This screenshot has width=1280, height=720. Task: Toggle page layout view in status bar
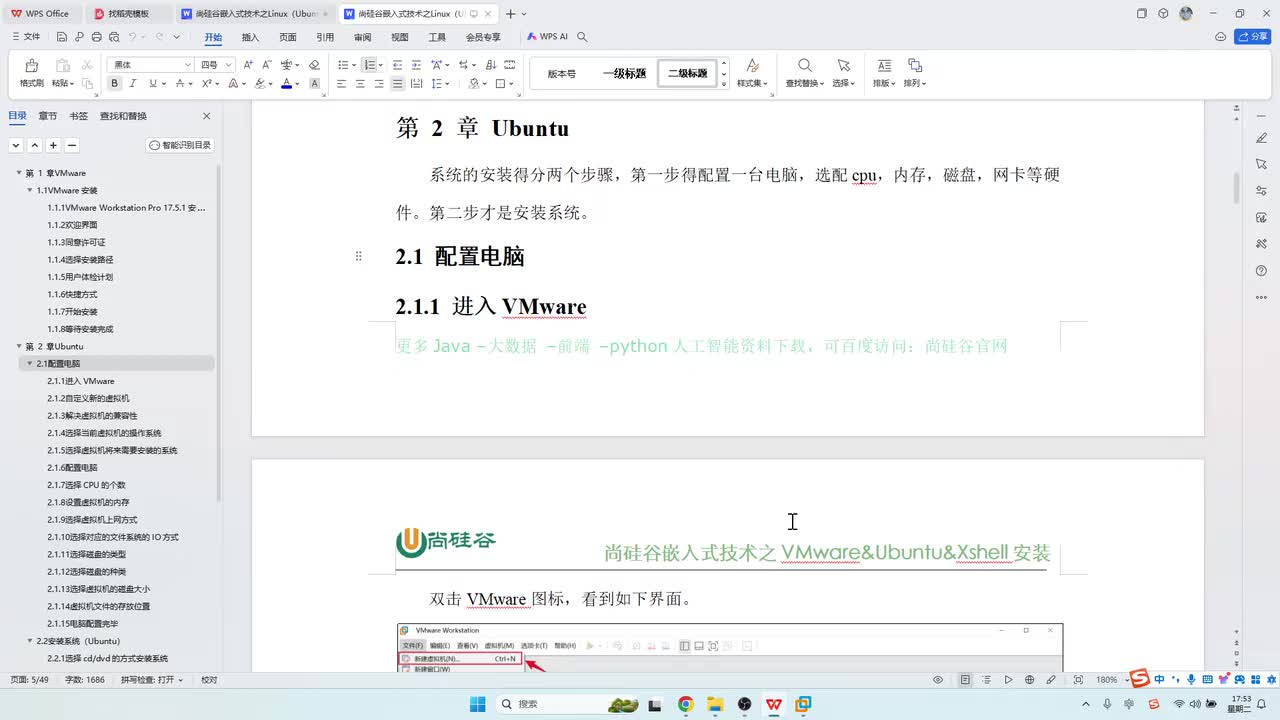pos(965,680)
